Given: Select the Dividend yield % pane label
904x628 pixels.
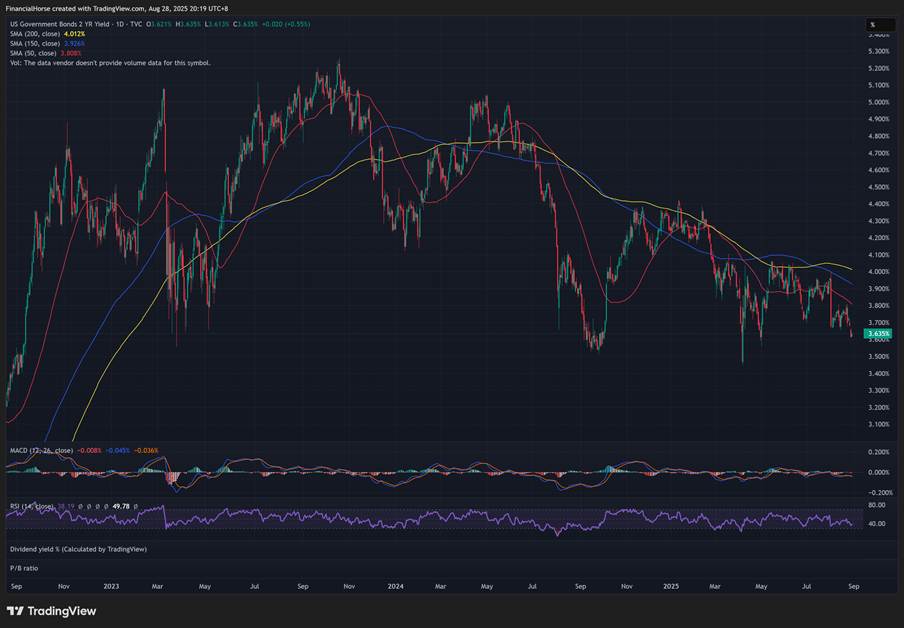Looking at the screenshot, I should (x=78, y=549).
